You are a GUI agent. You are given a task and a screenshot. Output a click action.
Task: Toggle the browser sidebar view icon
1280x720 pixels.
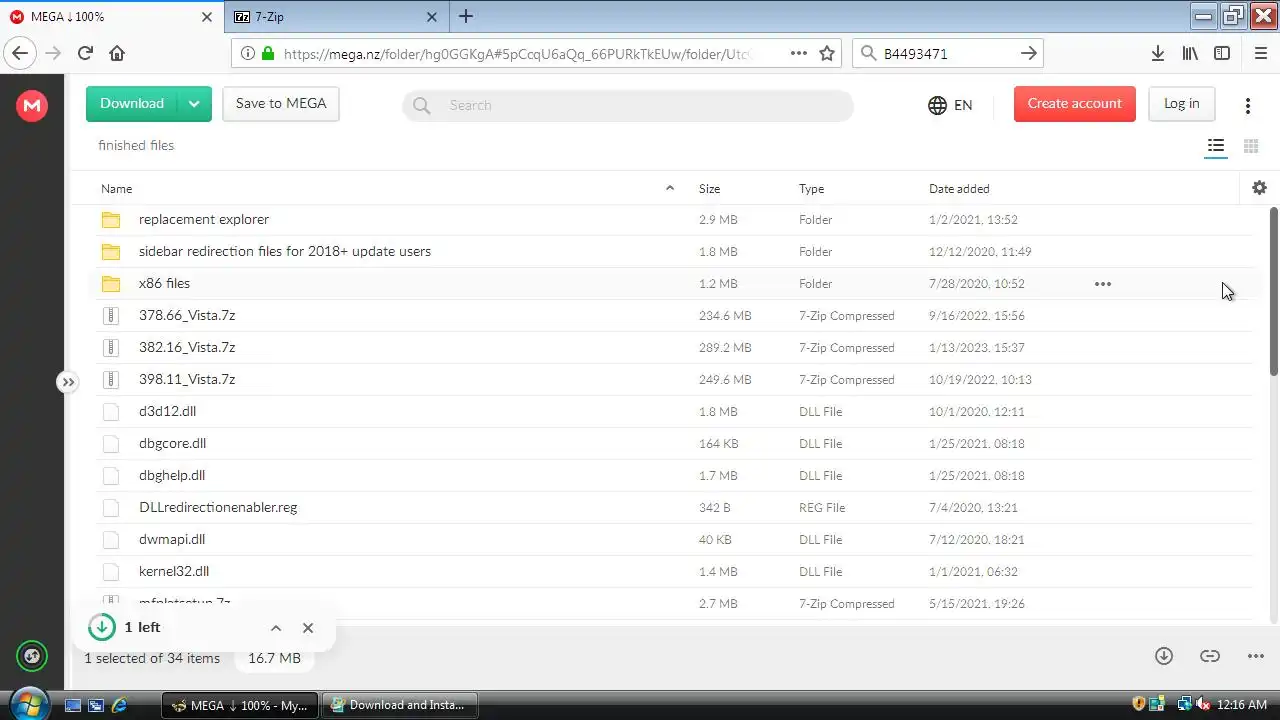[x=1222, y=54]
